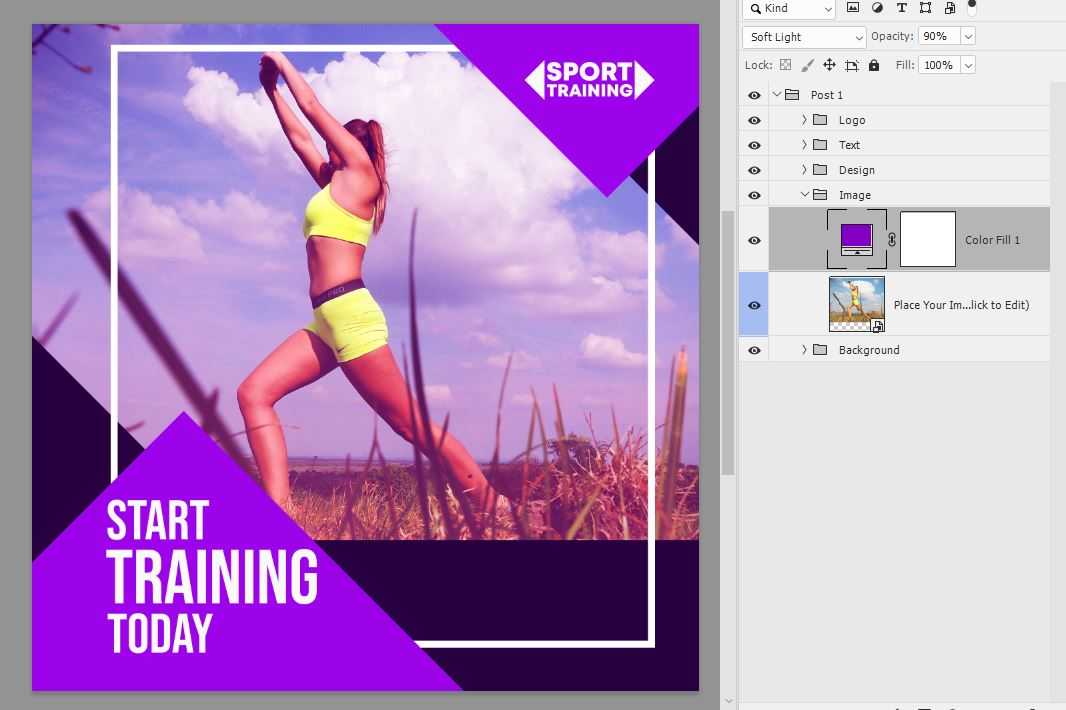
Task: Lock image pixels brush icon
Action: (807, 65)
